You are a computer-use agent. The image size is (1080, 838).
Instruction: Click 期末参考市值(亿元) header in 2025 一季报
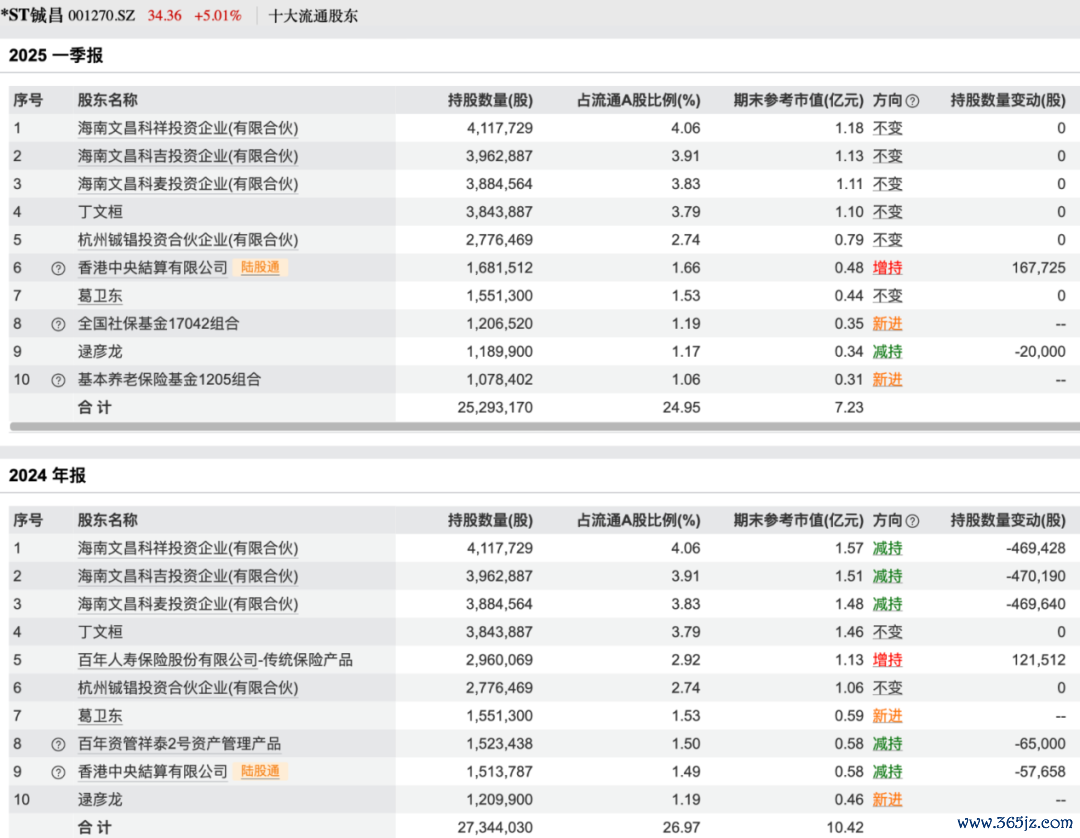click(x=797, y=100)
